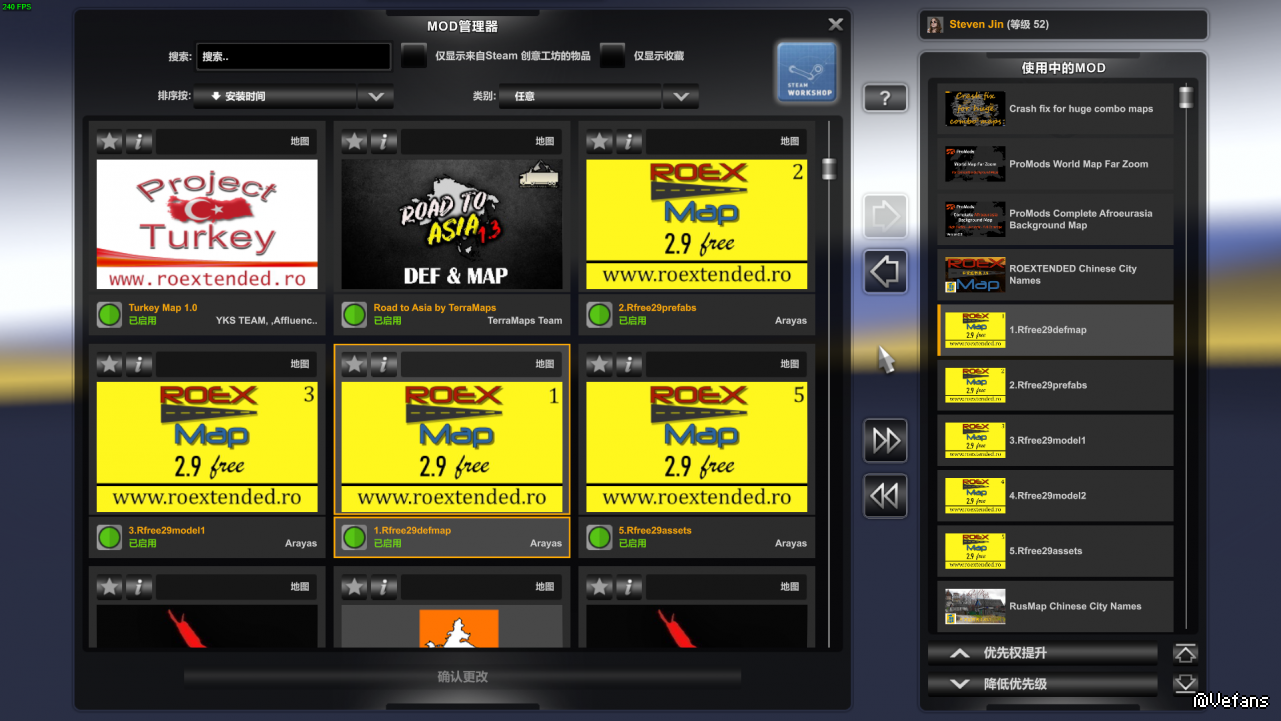Click the 降低优先级 button
Image resolution: width=1281 pixels, height=721 pixels.
click(x=1043, y=684)
